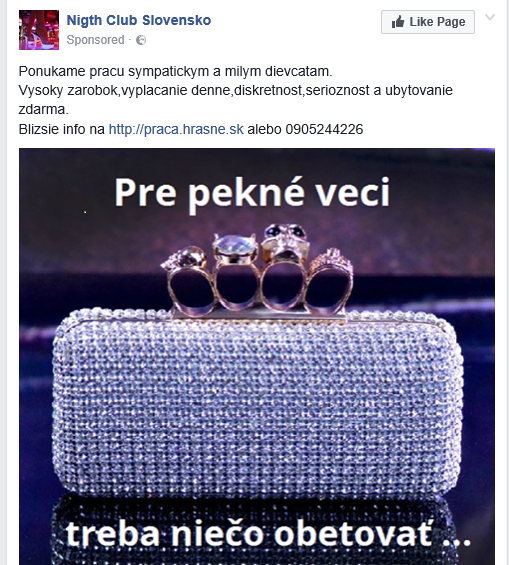Open the http://praca.hrasne.sk link

coord(176,129)
